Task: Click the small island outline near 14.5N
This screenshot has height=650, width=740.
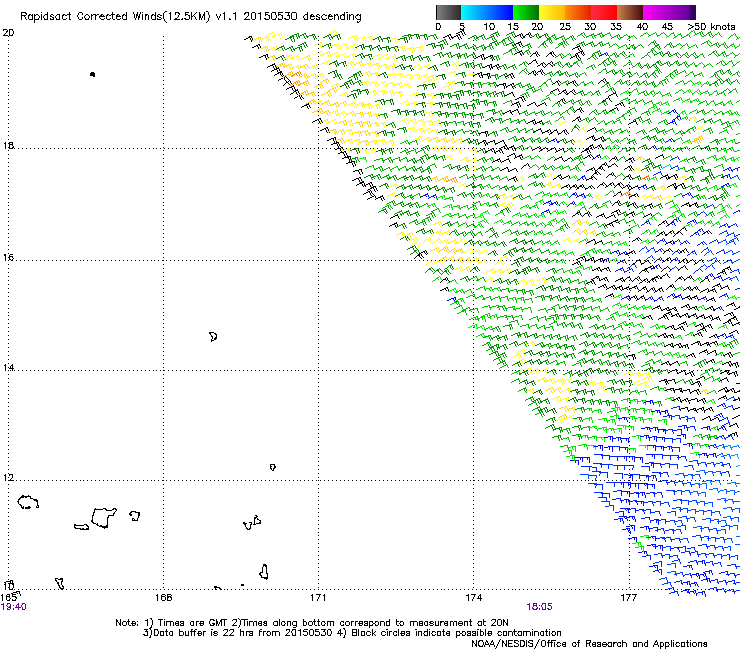Action: 213,337
